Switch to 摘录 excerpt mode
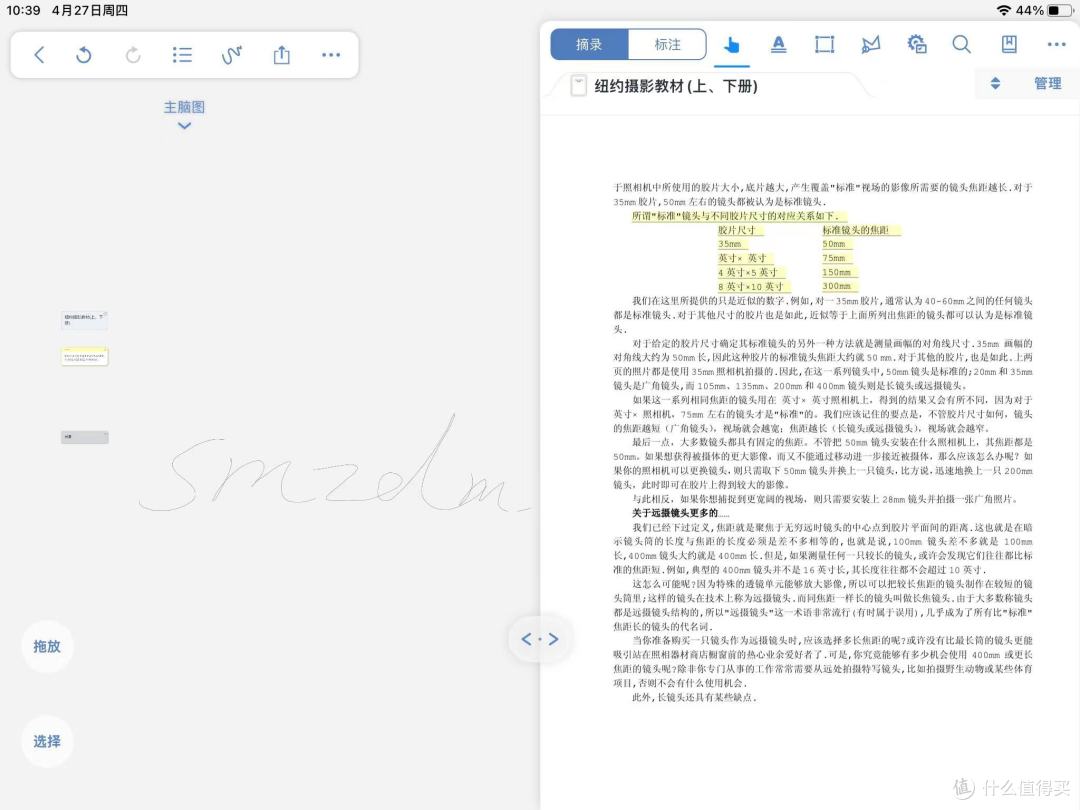 589,44
